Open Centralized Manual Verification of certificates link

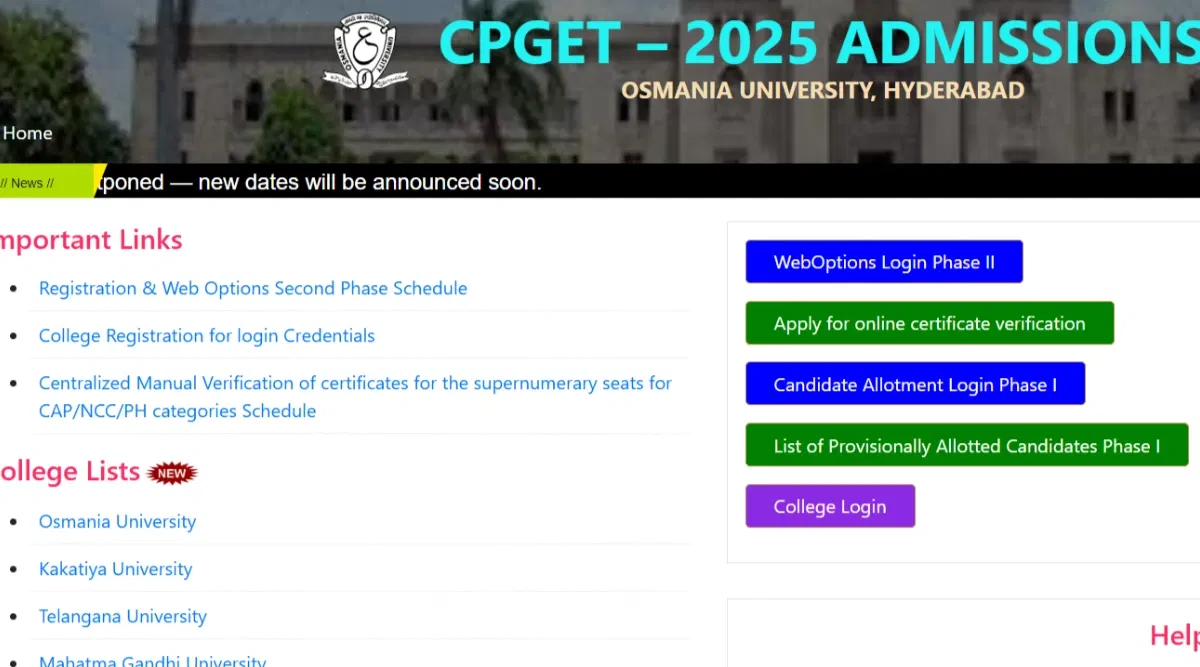pyautogui.click(x=355, y=384)
